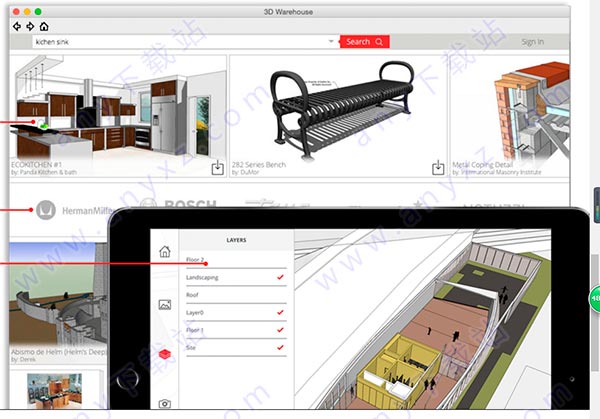Toggle the Floor 1 layer checkmark
This screenshot has width=600, height=419.
click(x=280, y=330)
